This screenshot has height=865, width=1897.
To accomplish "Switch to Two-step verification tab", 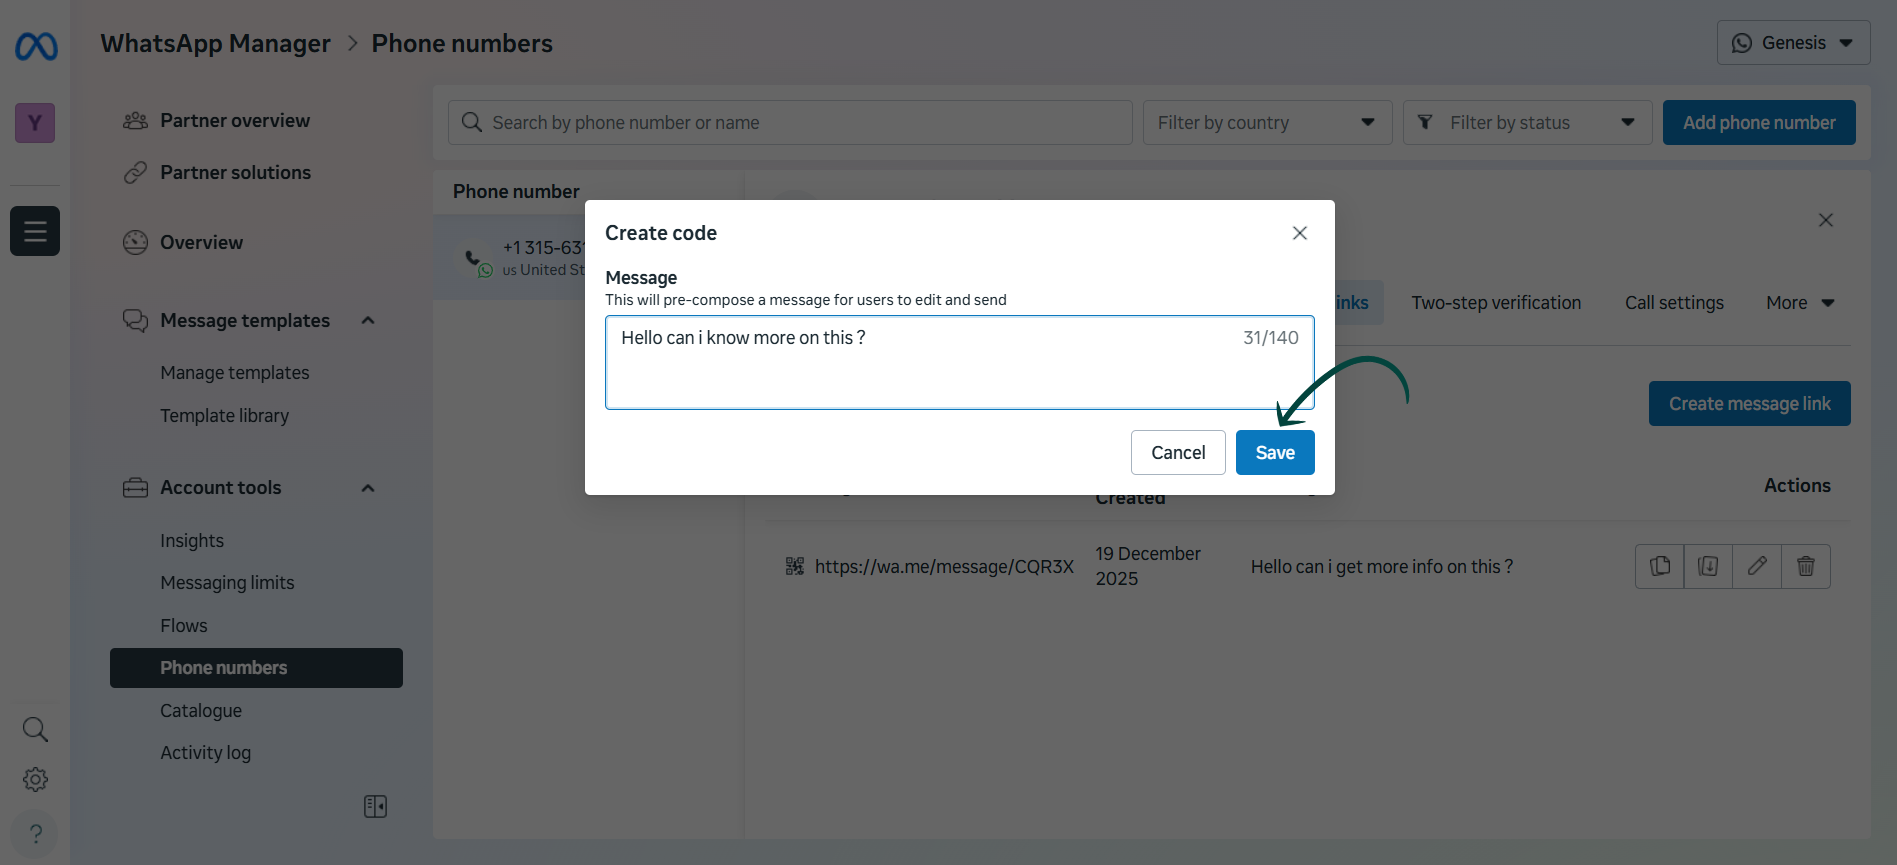I will click(1496, 303).
